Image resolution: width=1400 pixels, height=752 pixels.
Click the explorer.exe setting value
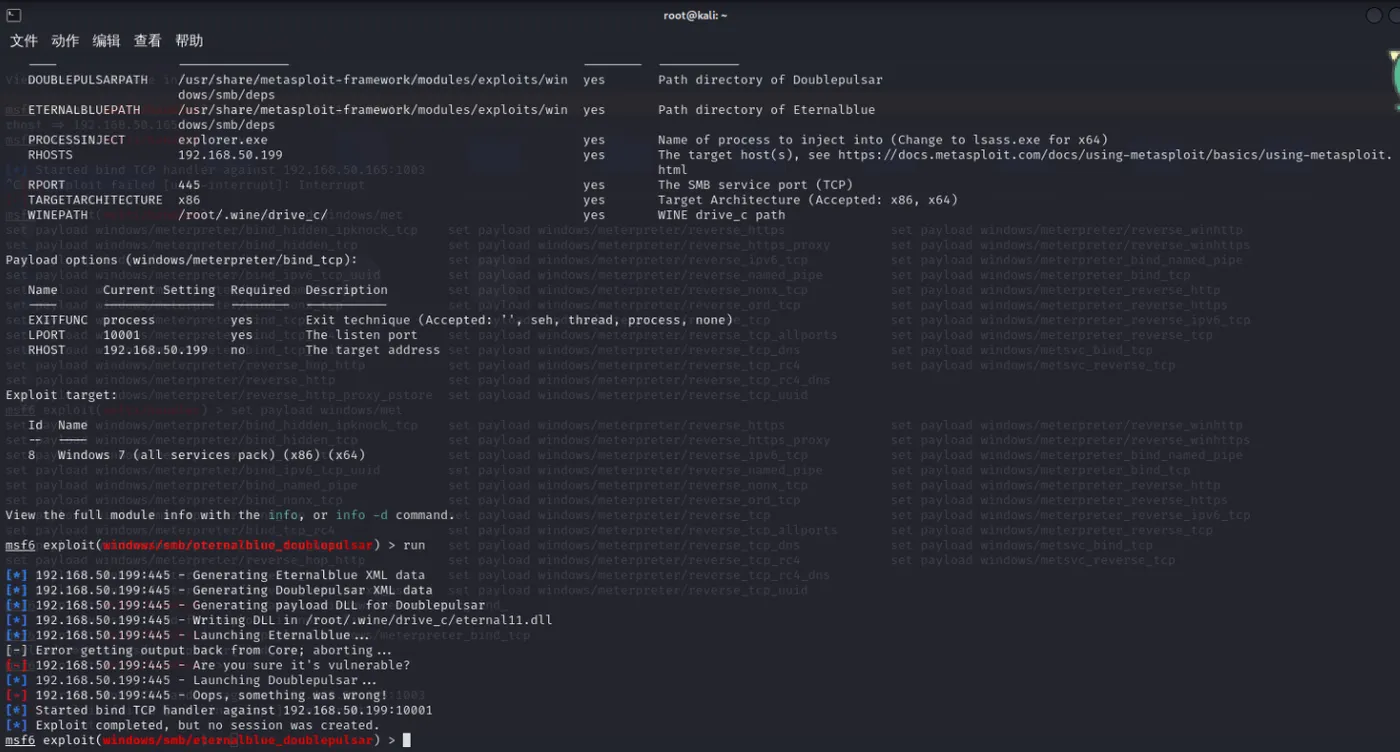[x=223, y=140]
